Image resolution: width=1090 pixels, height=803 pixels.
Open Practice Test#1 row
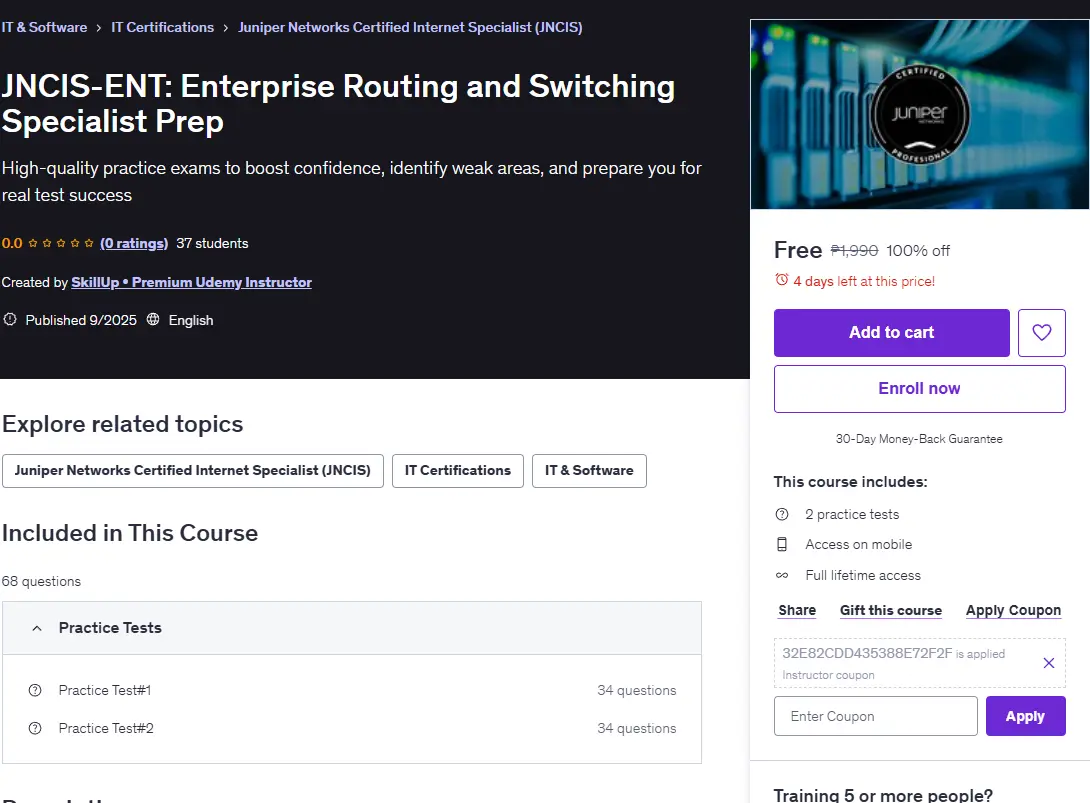(x=352, y=690)
